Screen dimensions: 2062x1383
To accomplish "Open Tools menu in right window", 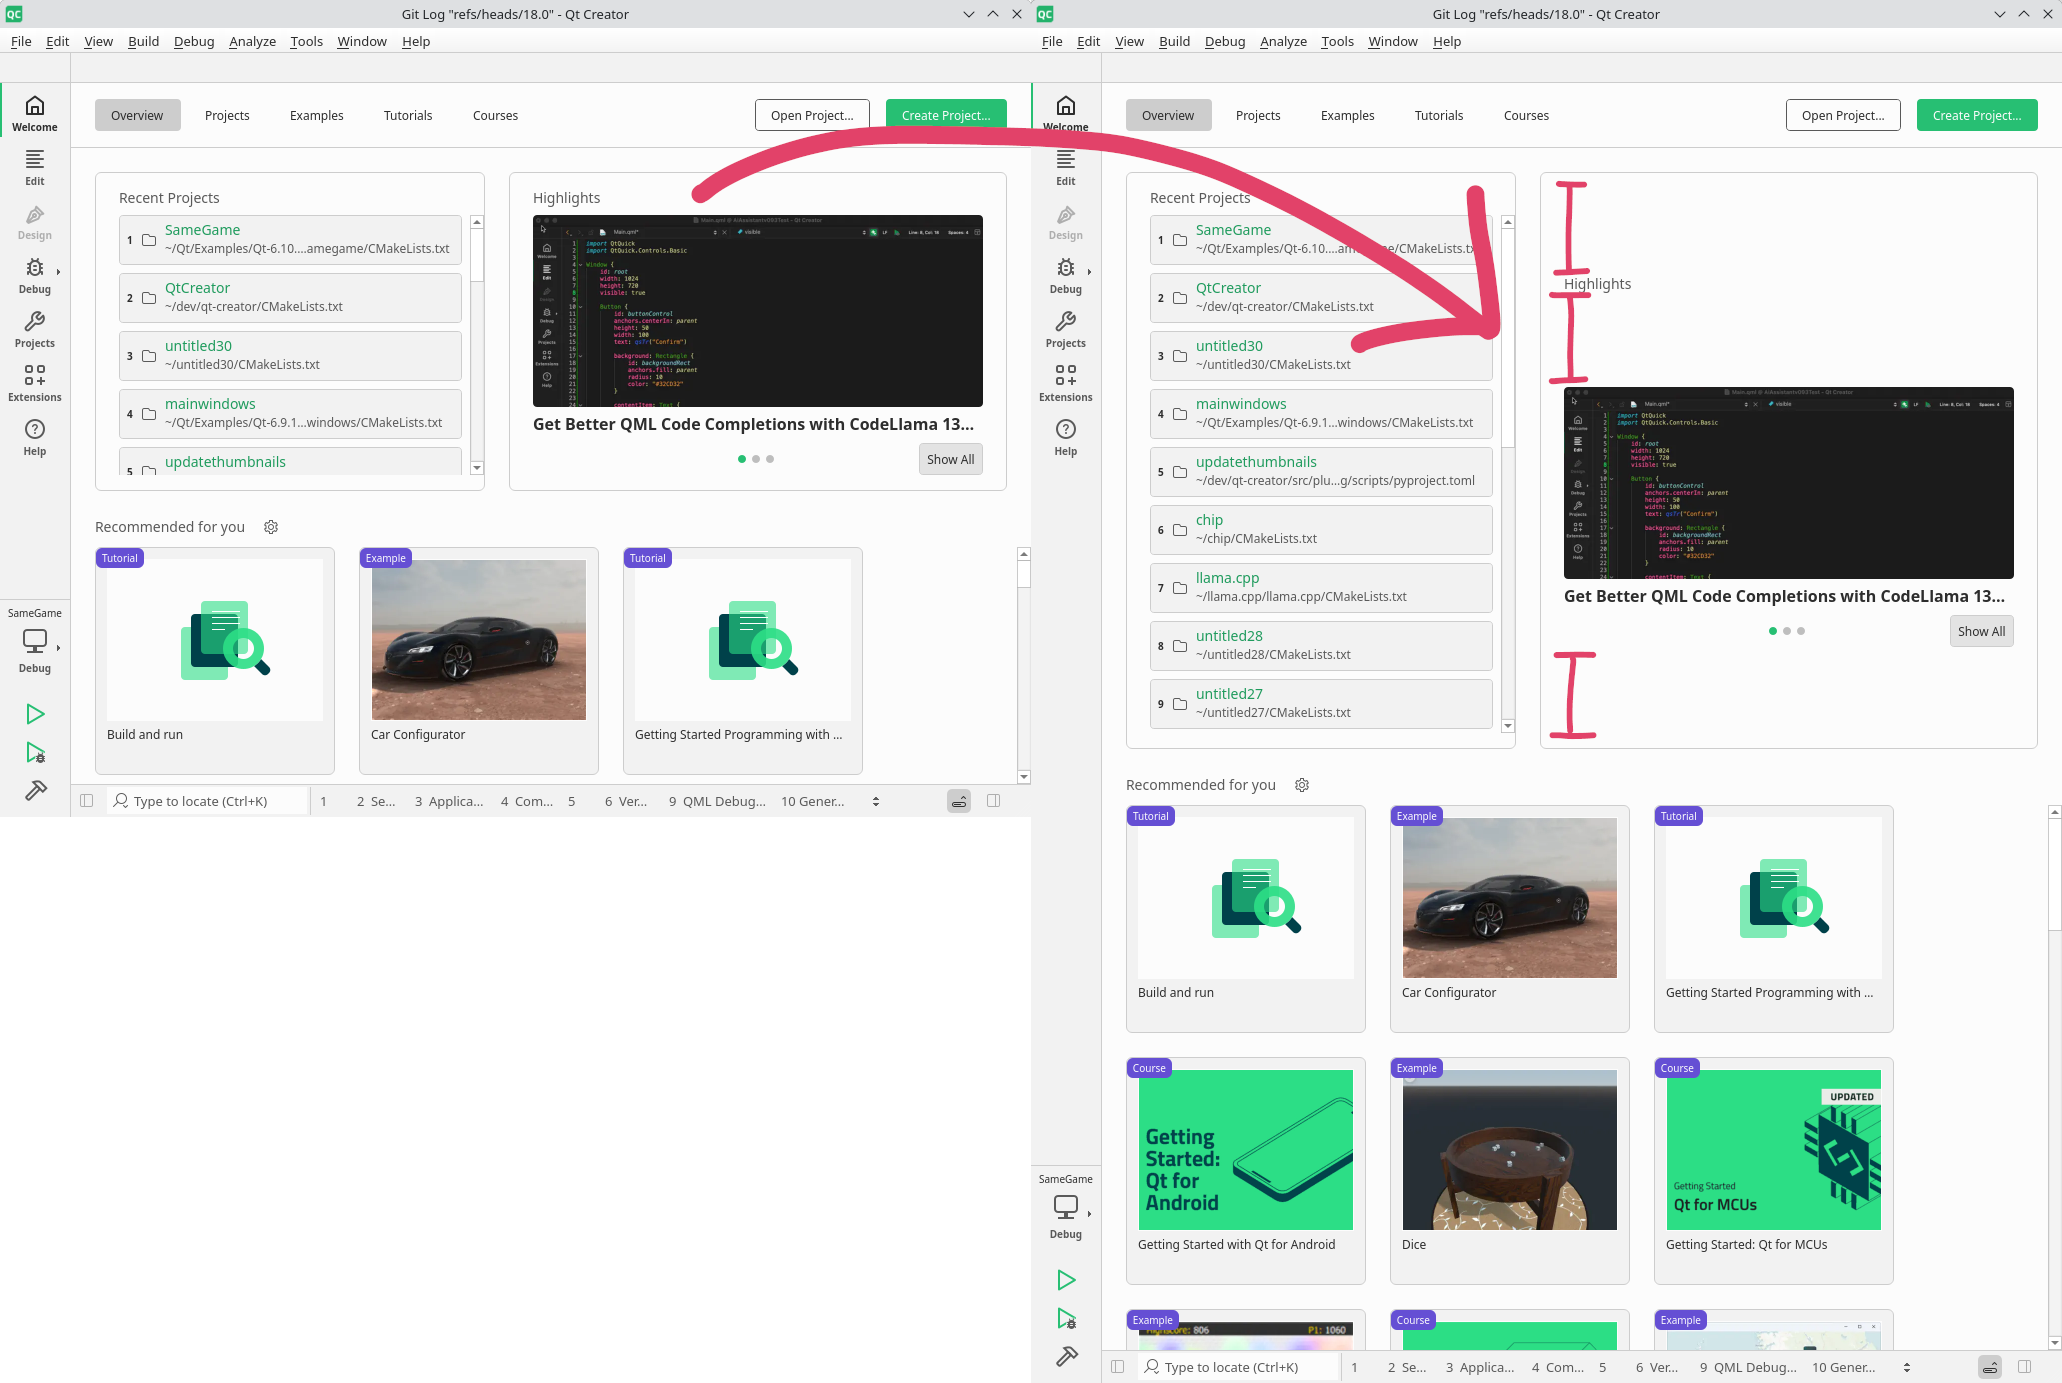I will pyautogui.click(x=1337, y=41).
